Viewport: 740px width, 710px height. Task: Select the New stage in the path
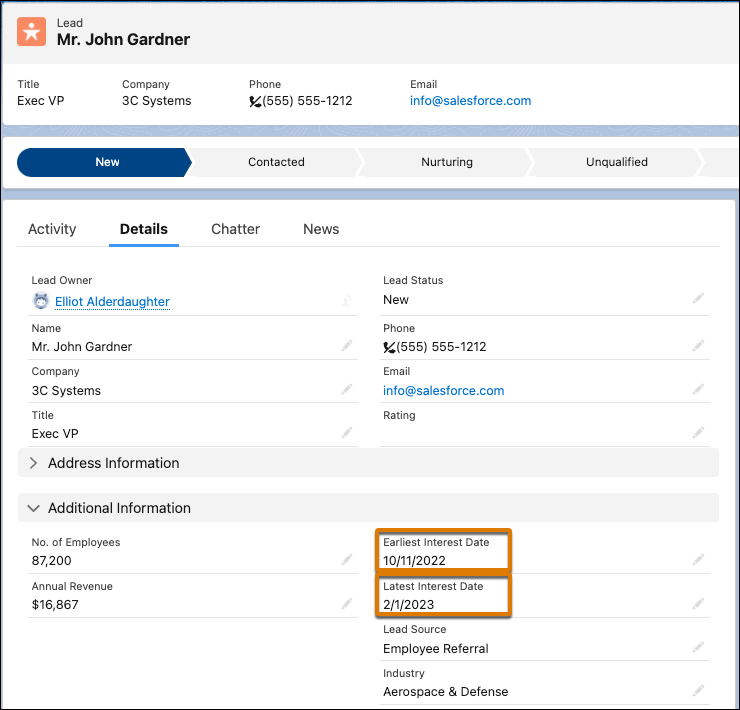[104, 162]
